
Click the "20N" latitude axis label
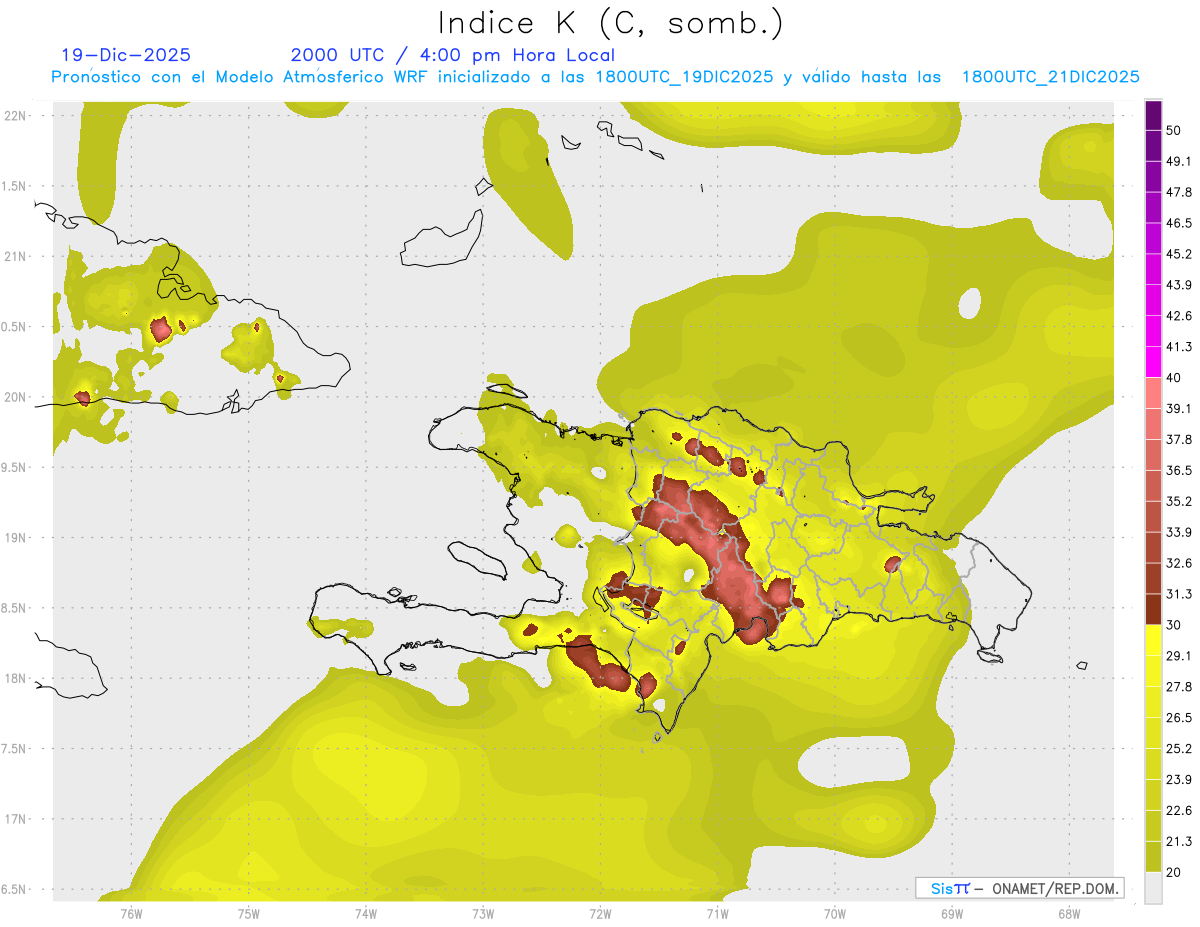pos(14,397)
